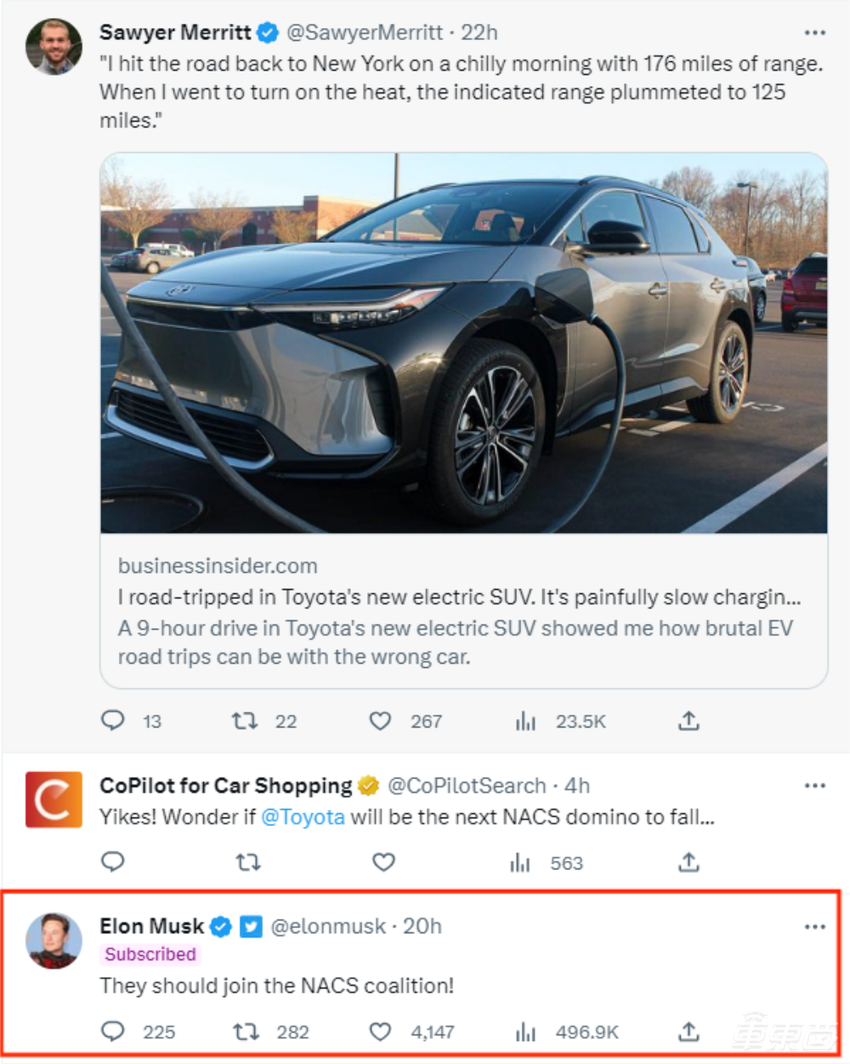Like Sawyer Merritt's tweet

point(380,721)
